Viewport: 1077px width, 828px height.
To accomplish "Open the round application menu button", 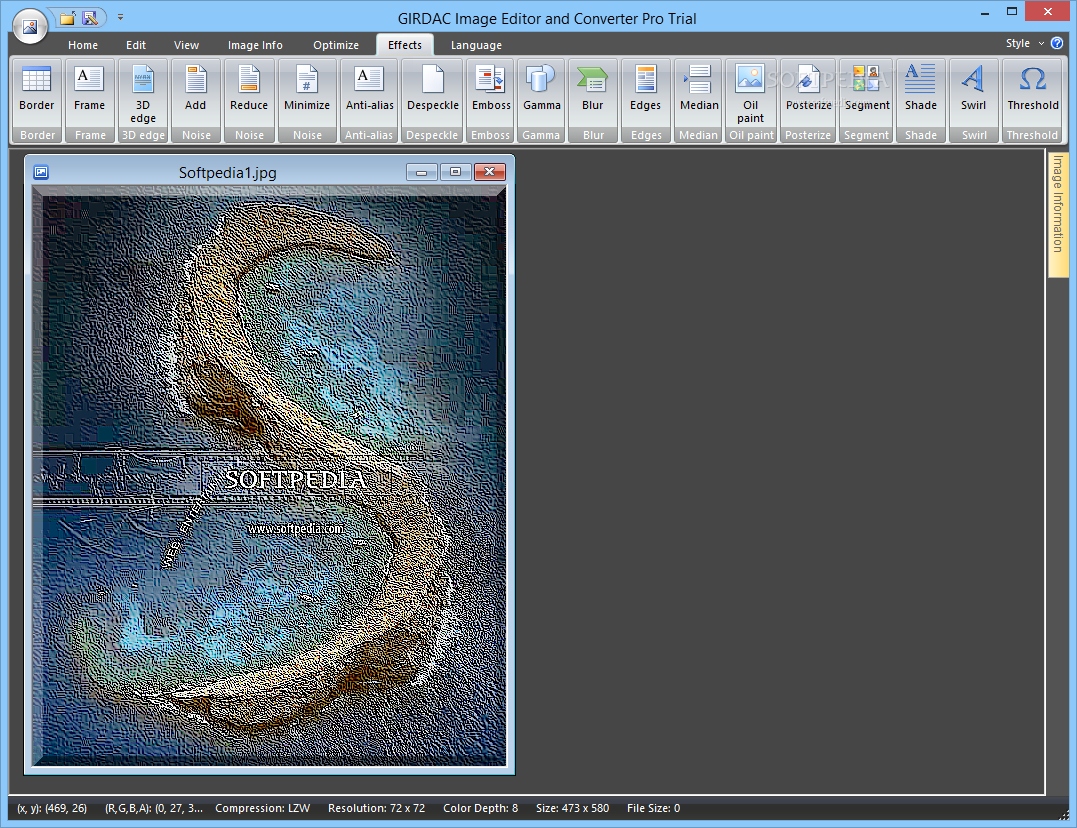I will point(30,26).
